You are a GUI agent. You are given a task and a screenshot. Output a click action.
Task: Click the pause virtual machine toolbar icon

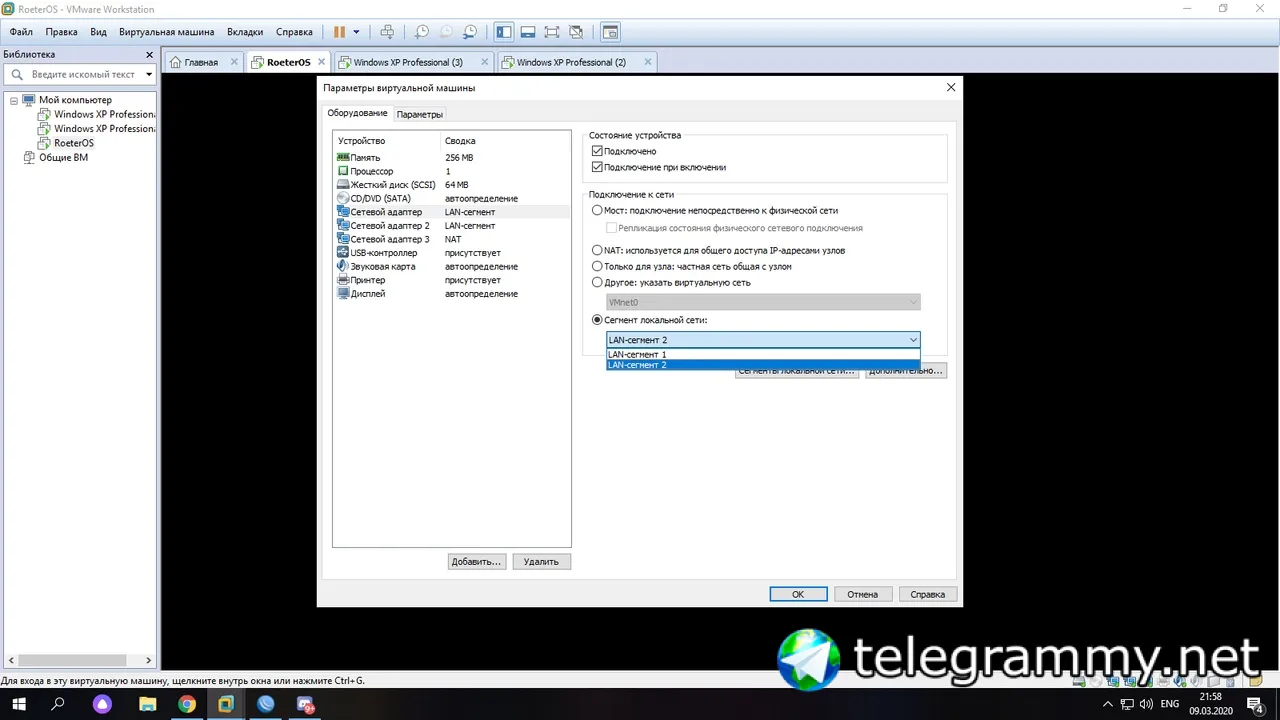[339, 32]
